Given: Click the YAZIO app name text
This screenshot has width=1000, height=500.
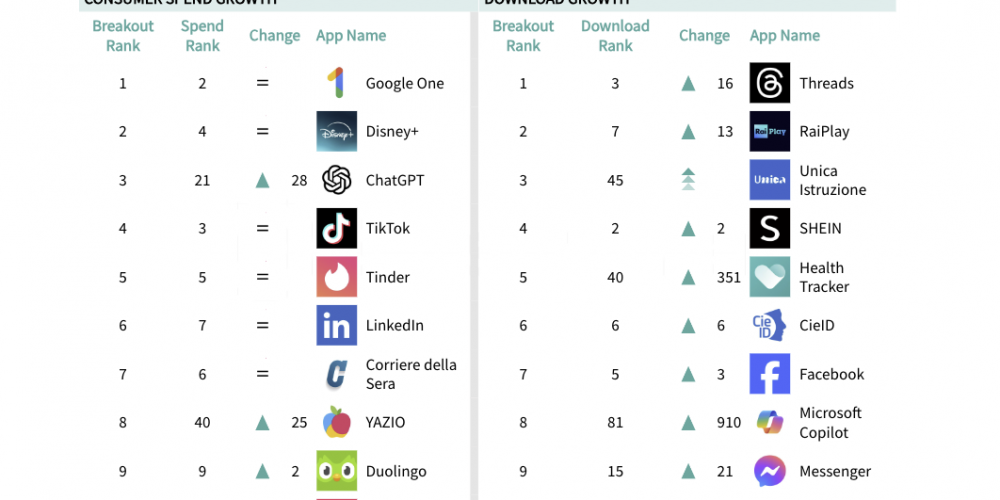Looking at the screenshot, I should click(x=385, y=422).
